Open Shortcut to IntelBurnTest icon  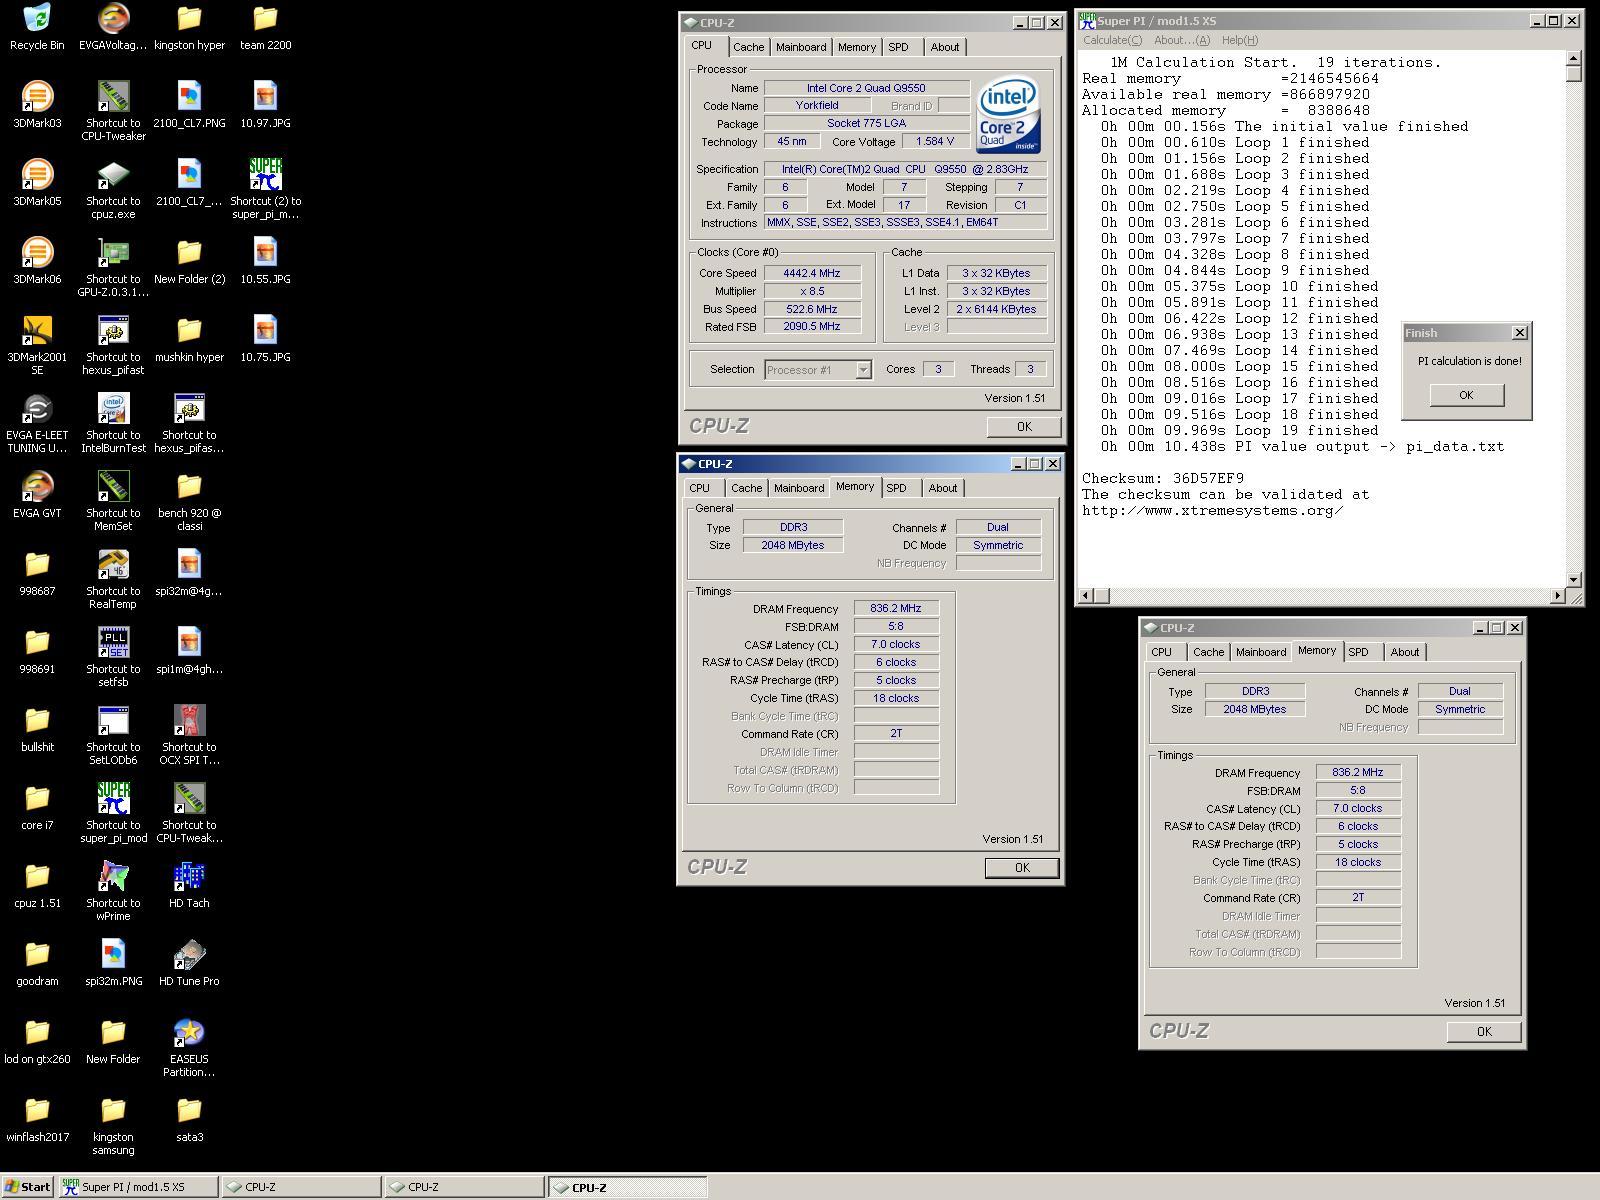click(113, 423)
